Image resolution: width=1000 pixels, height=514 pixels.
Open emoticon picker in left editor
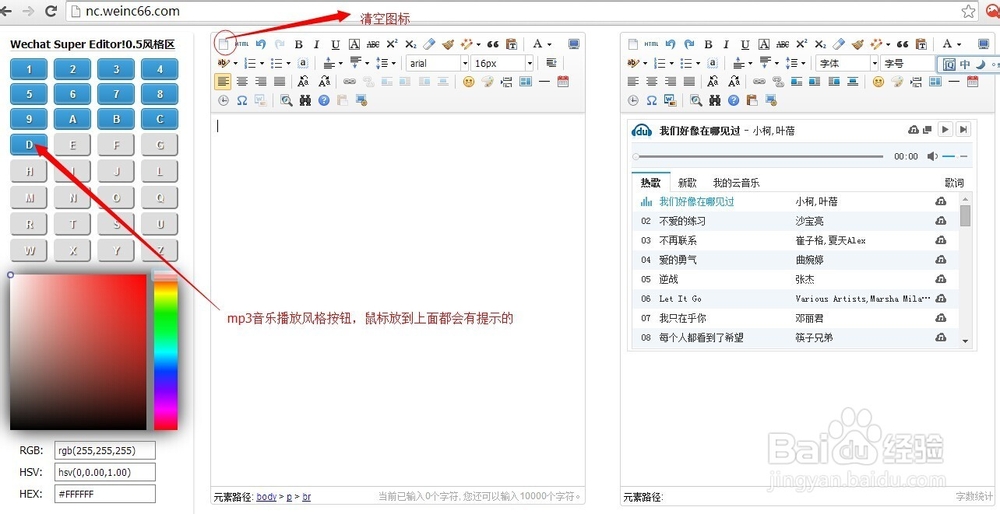click(x=469, y=82)
